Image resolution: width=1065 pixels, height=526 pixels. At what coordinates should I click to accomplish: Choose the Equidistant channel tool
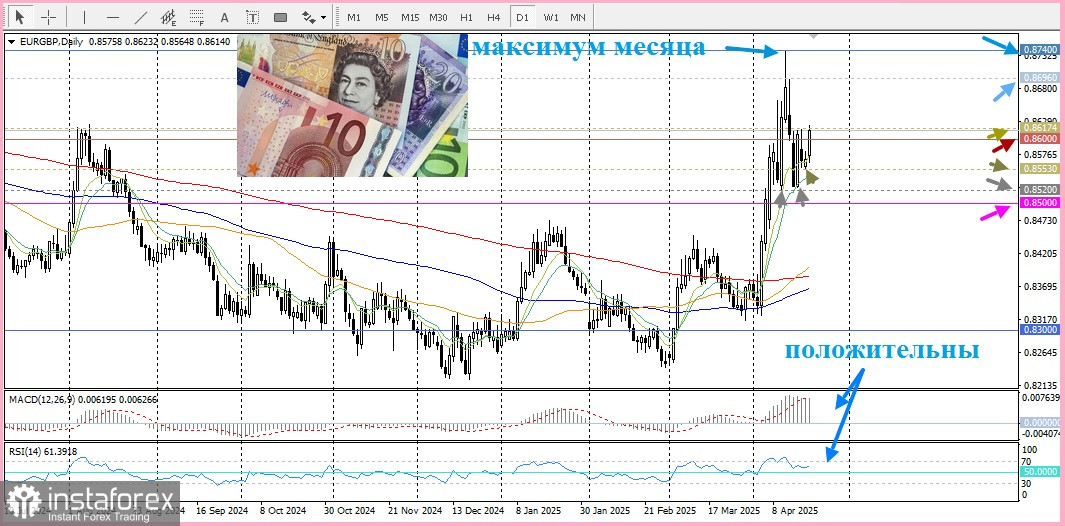(x=168, y=17)
